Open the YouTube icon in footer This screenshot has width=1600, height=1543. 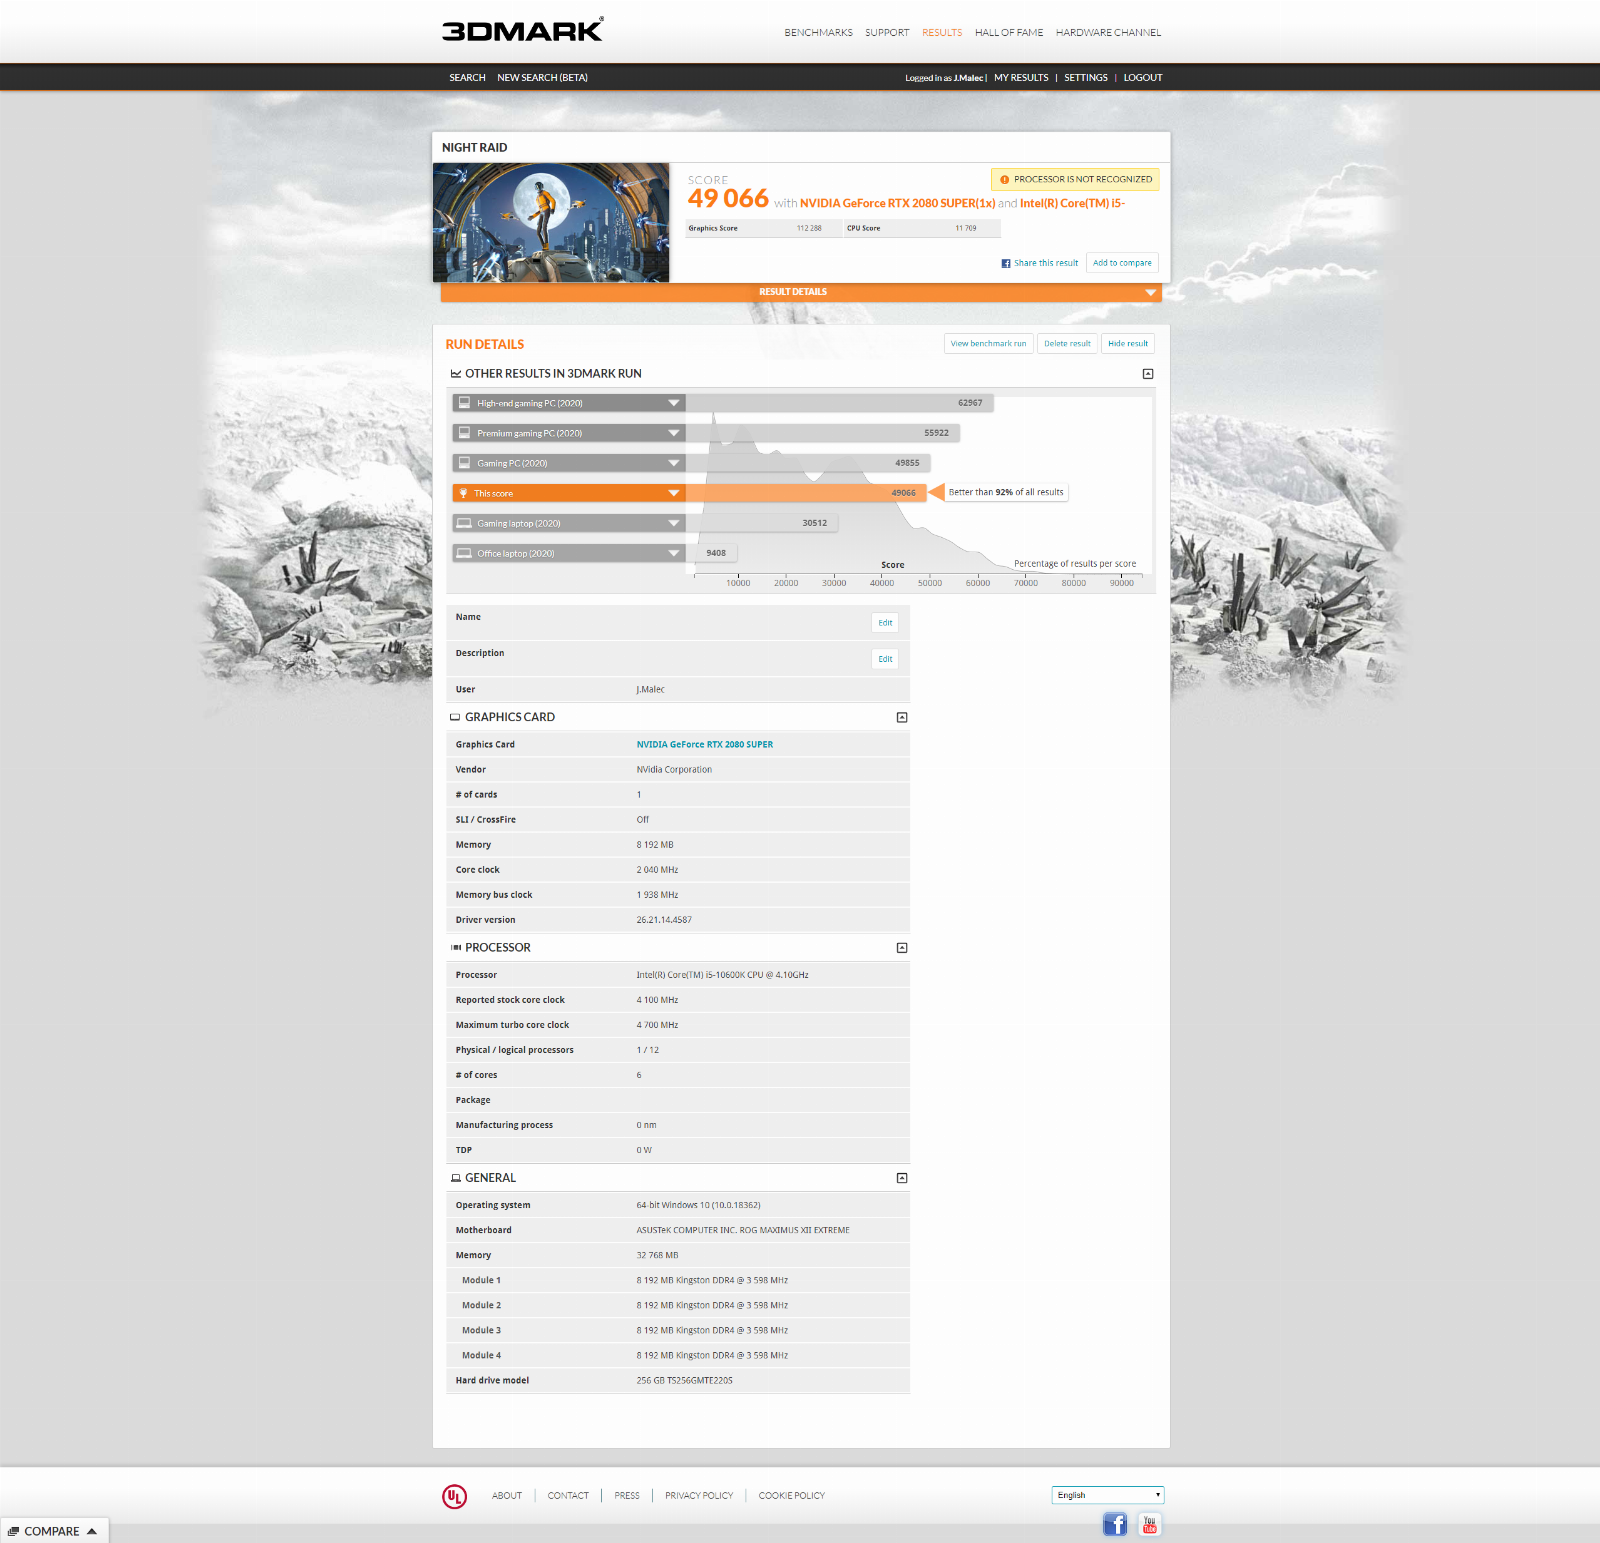(x=1149, y=1524)
